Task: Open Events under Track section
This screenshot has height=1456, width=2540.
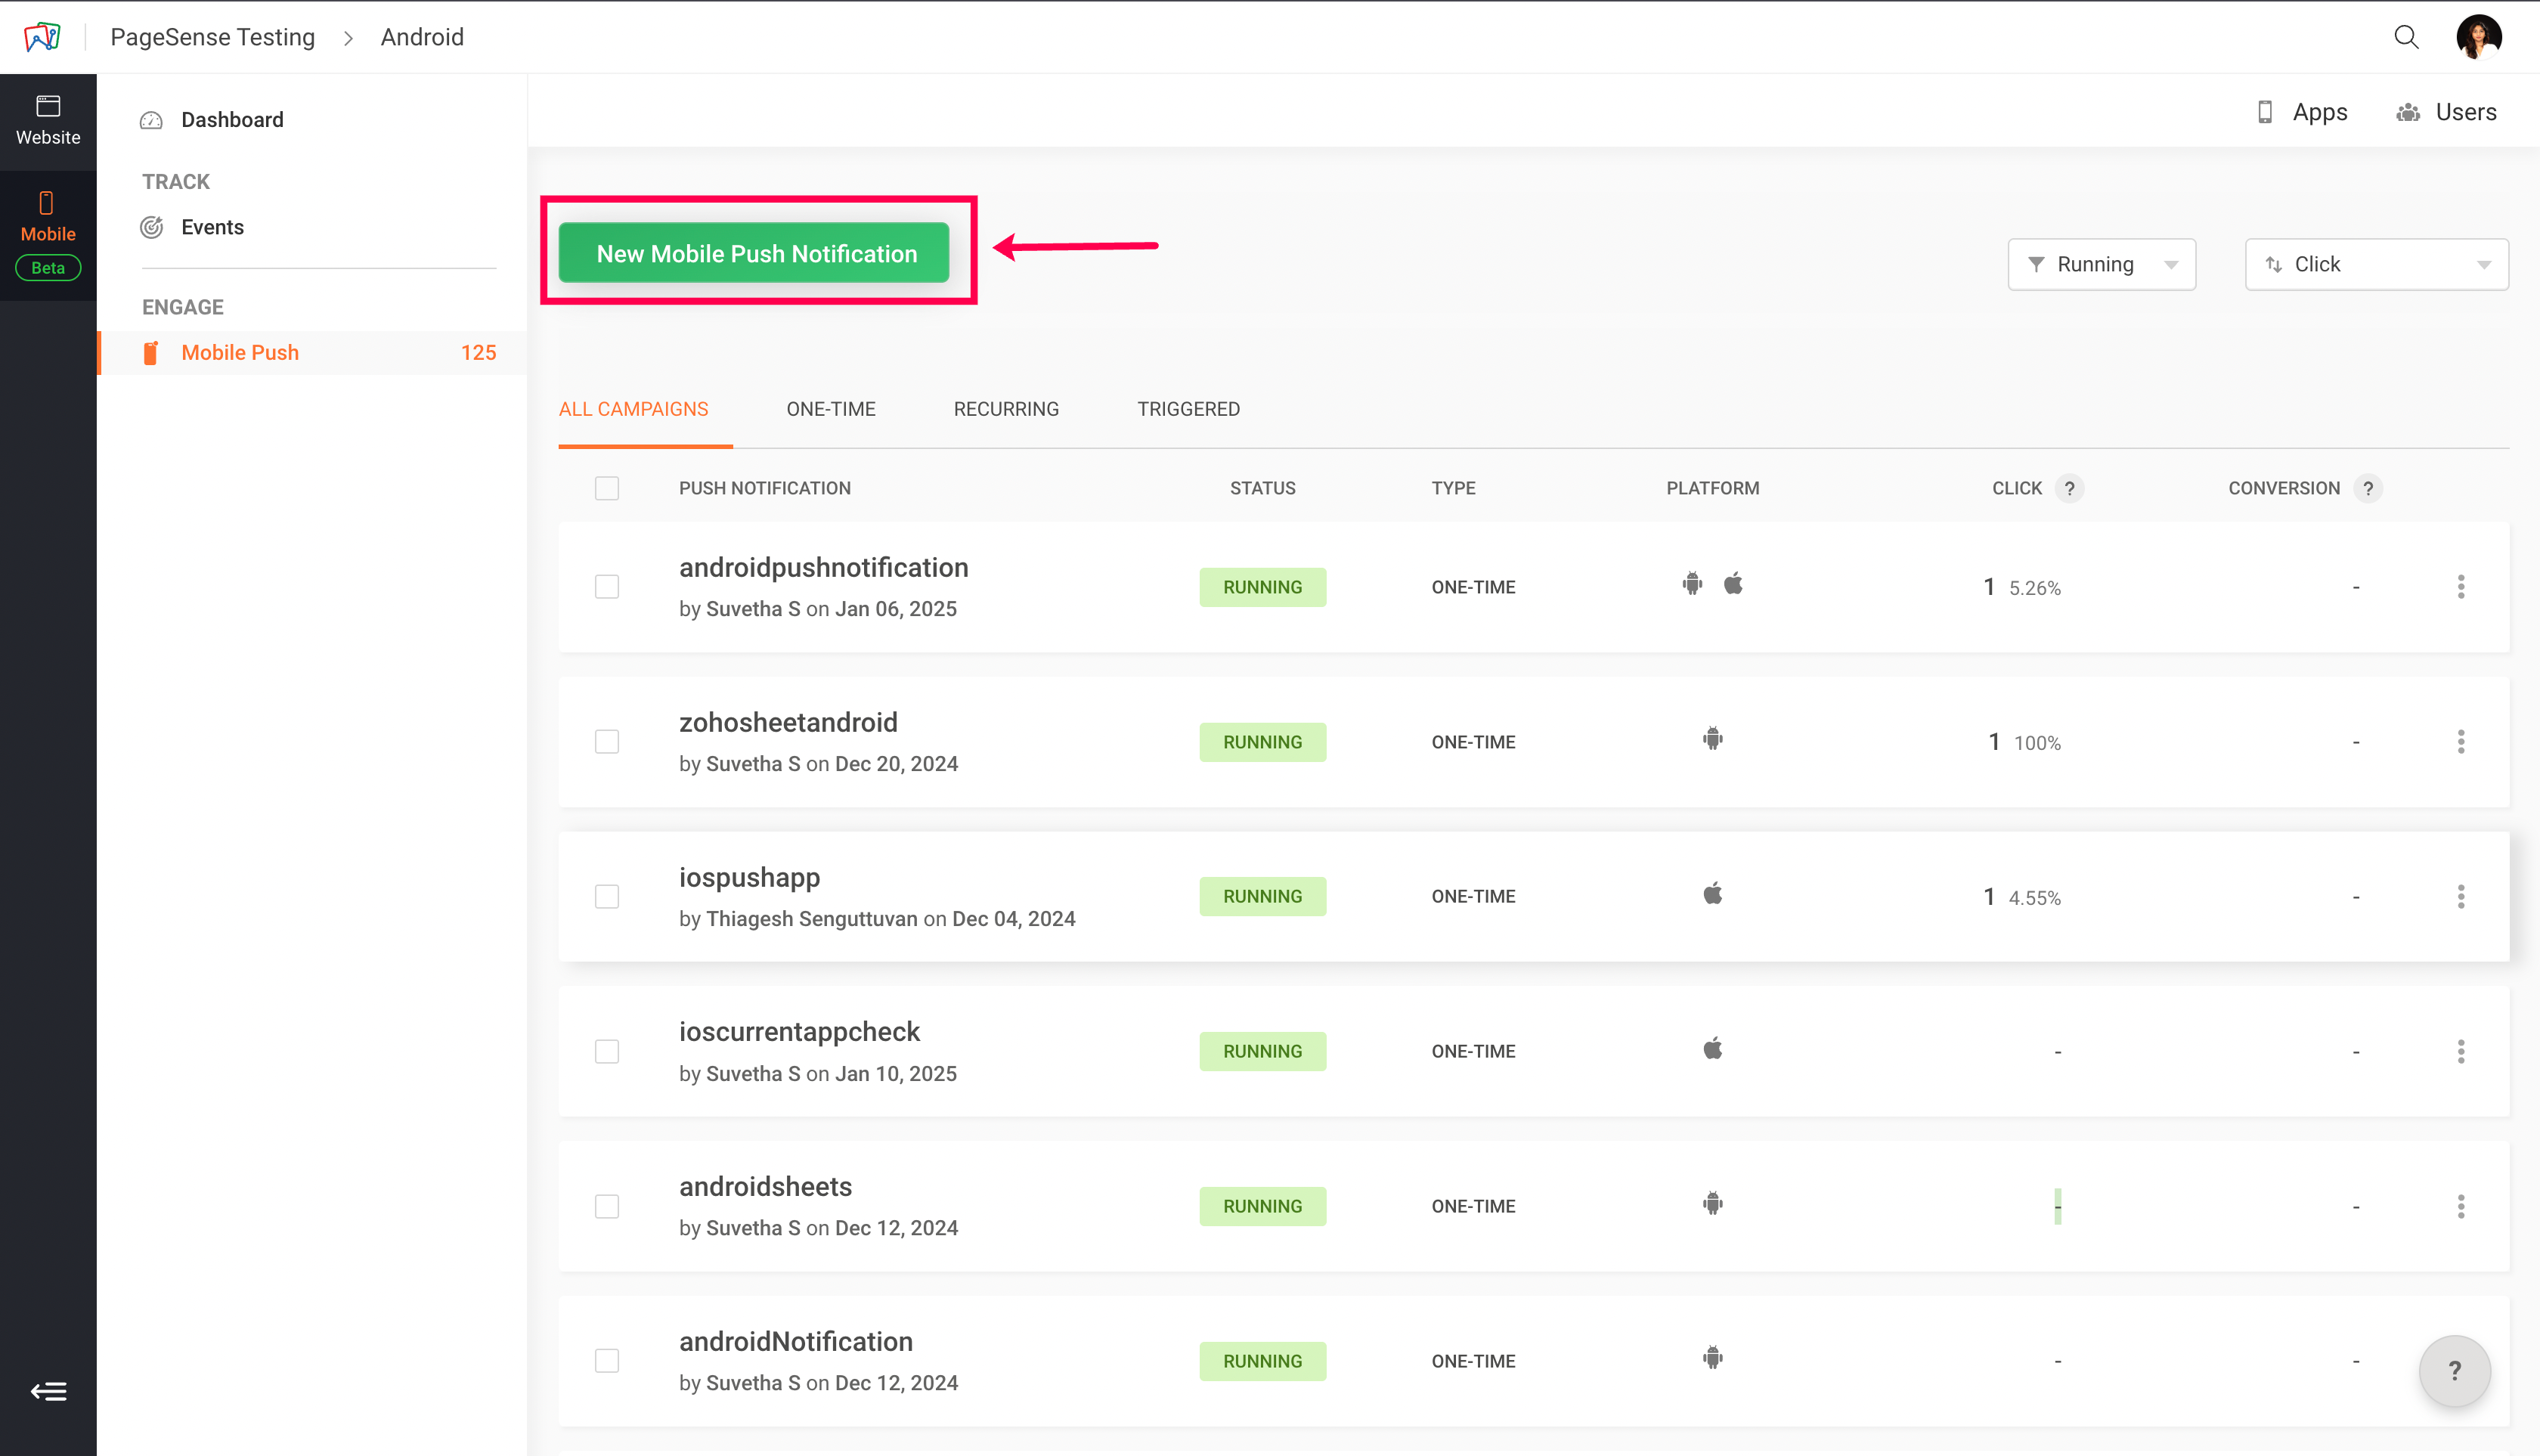Action: 212,227
